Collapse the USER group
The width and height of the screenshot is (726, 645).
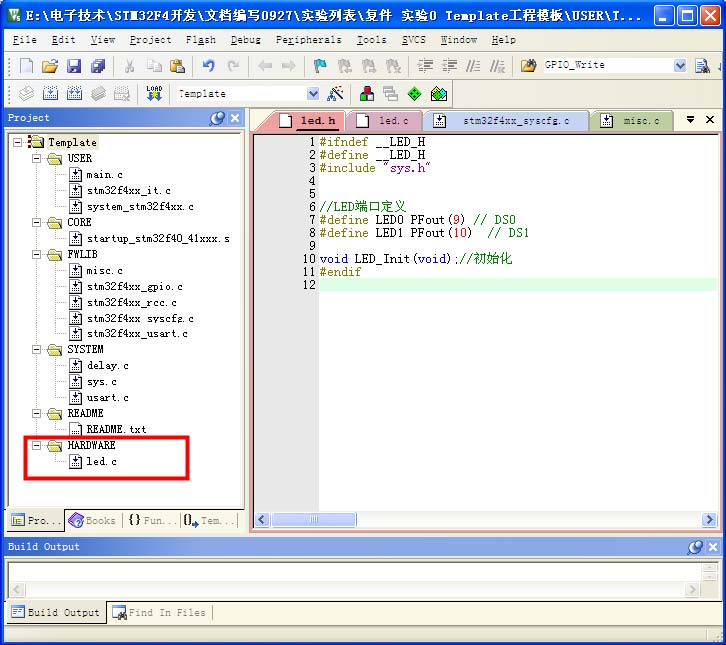pyautogui.click(x=36, y=158)
